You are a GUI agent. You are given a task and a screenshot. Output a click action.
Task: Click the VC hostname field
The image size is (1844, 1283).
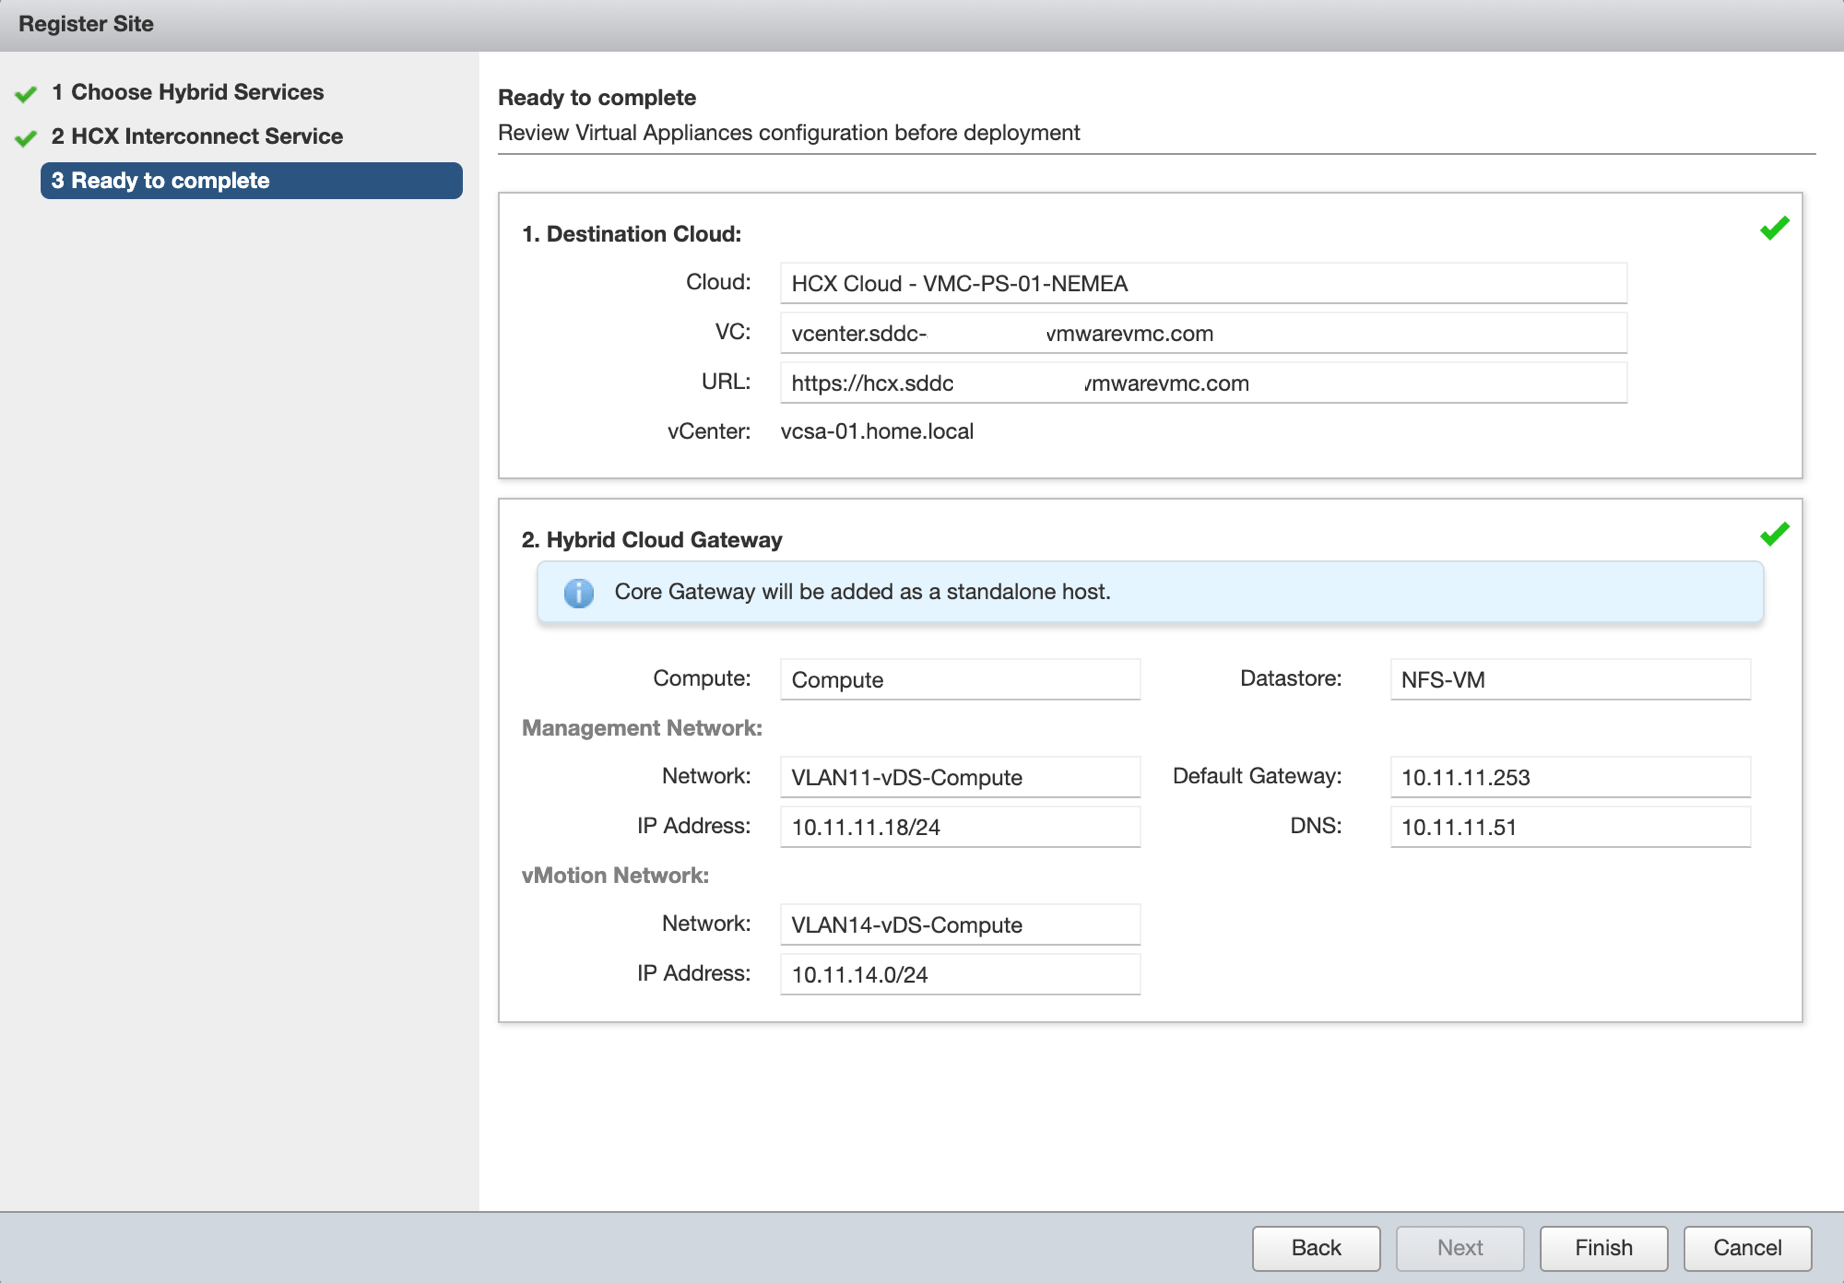1202,333
